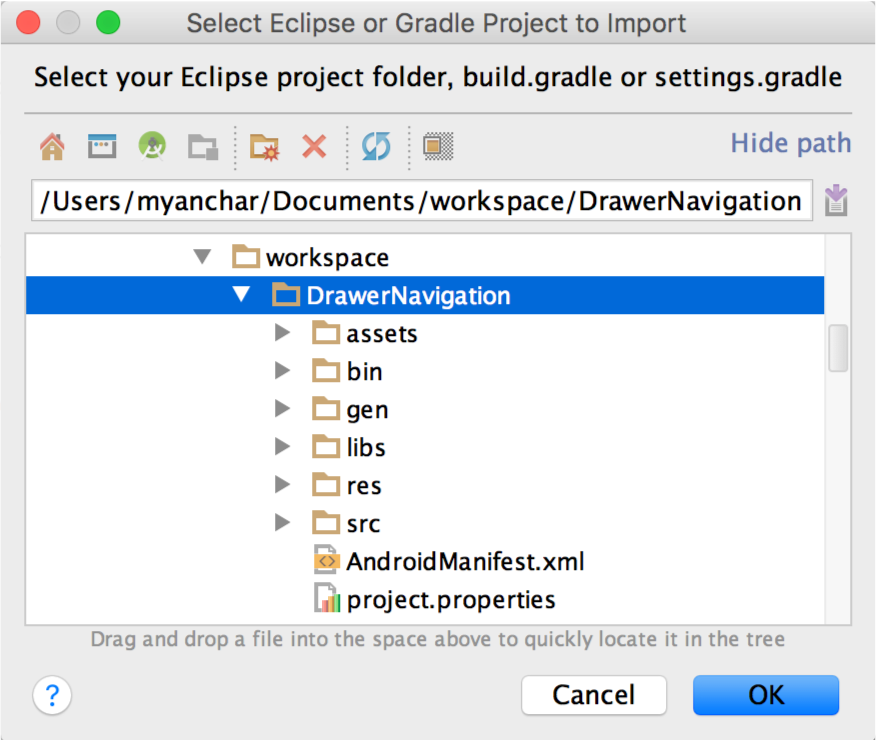The width and height of the screenshot is (876, 740).
Task: Open help via the question mark icon
Action: (52, 695)
